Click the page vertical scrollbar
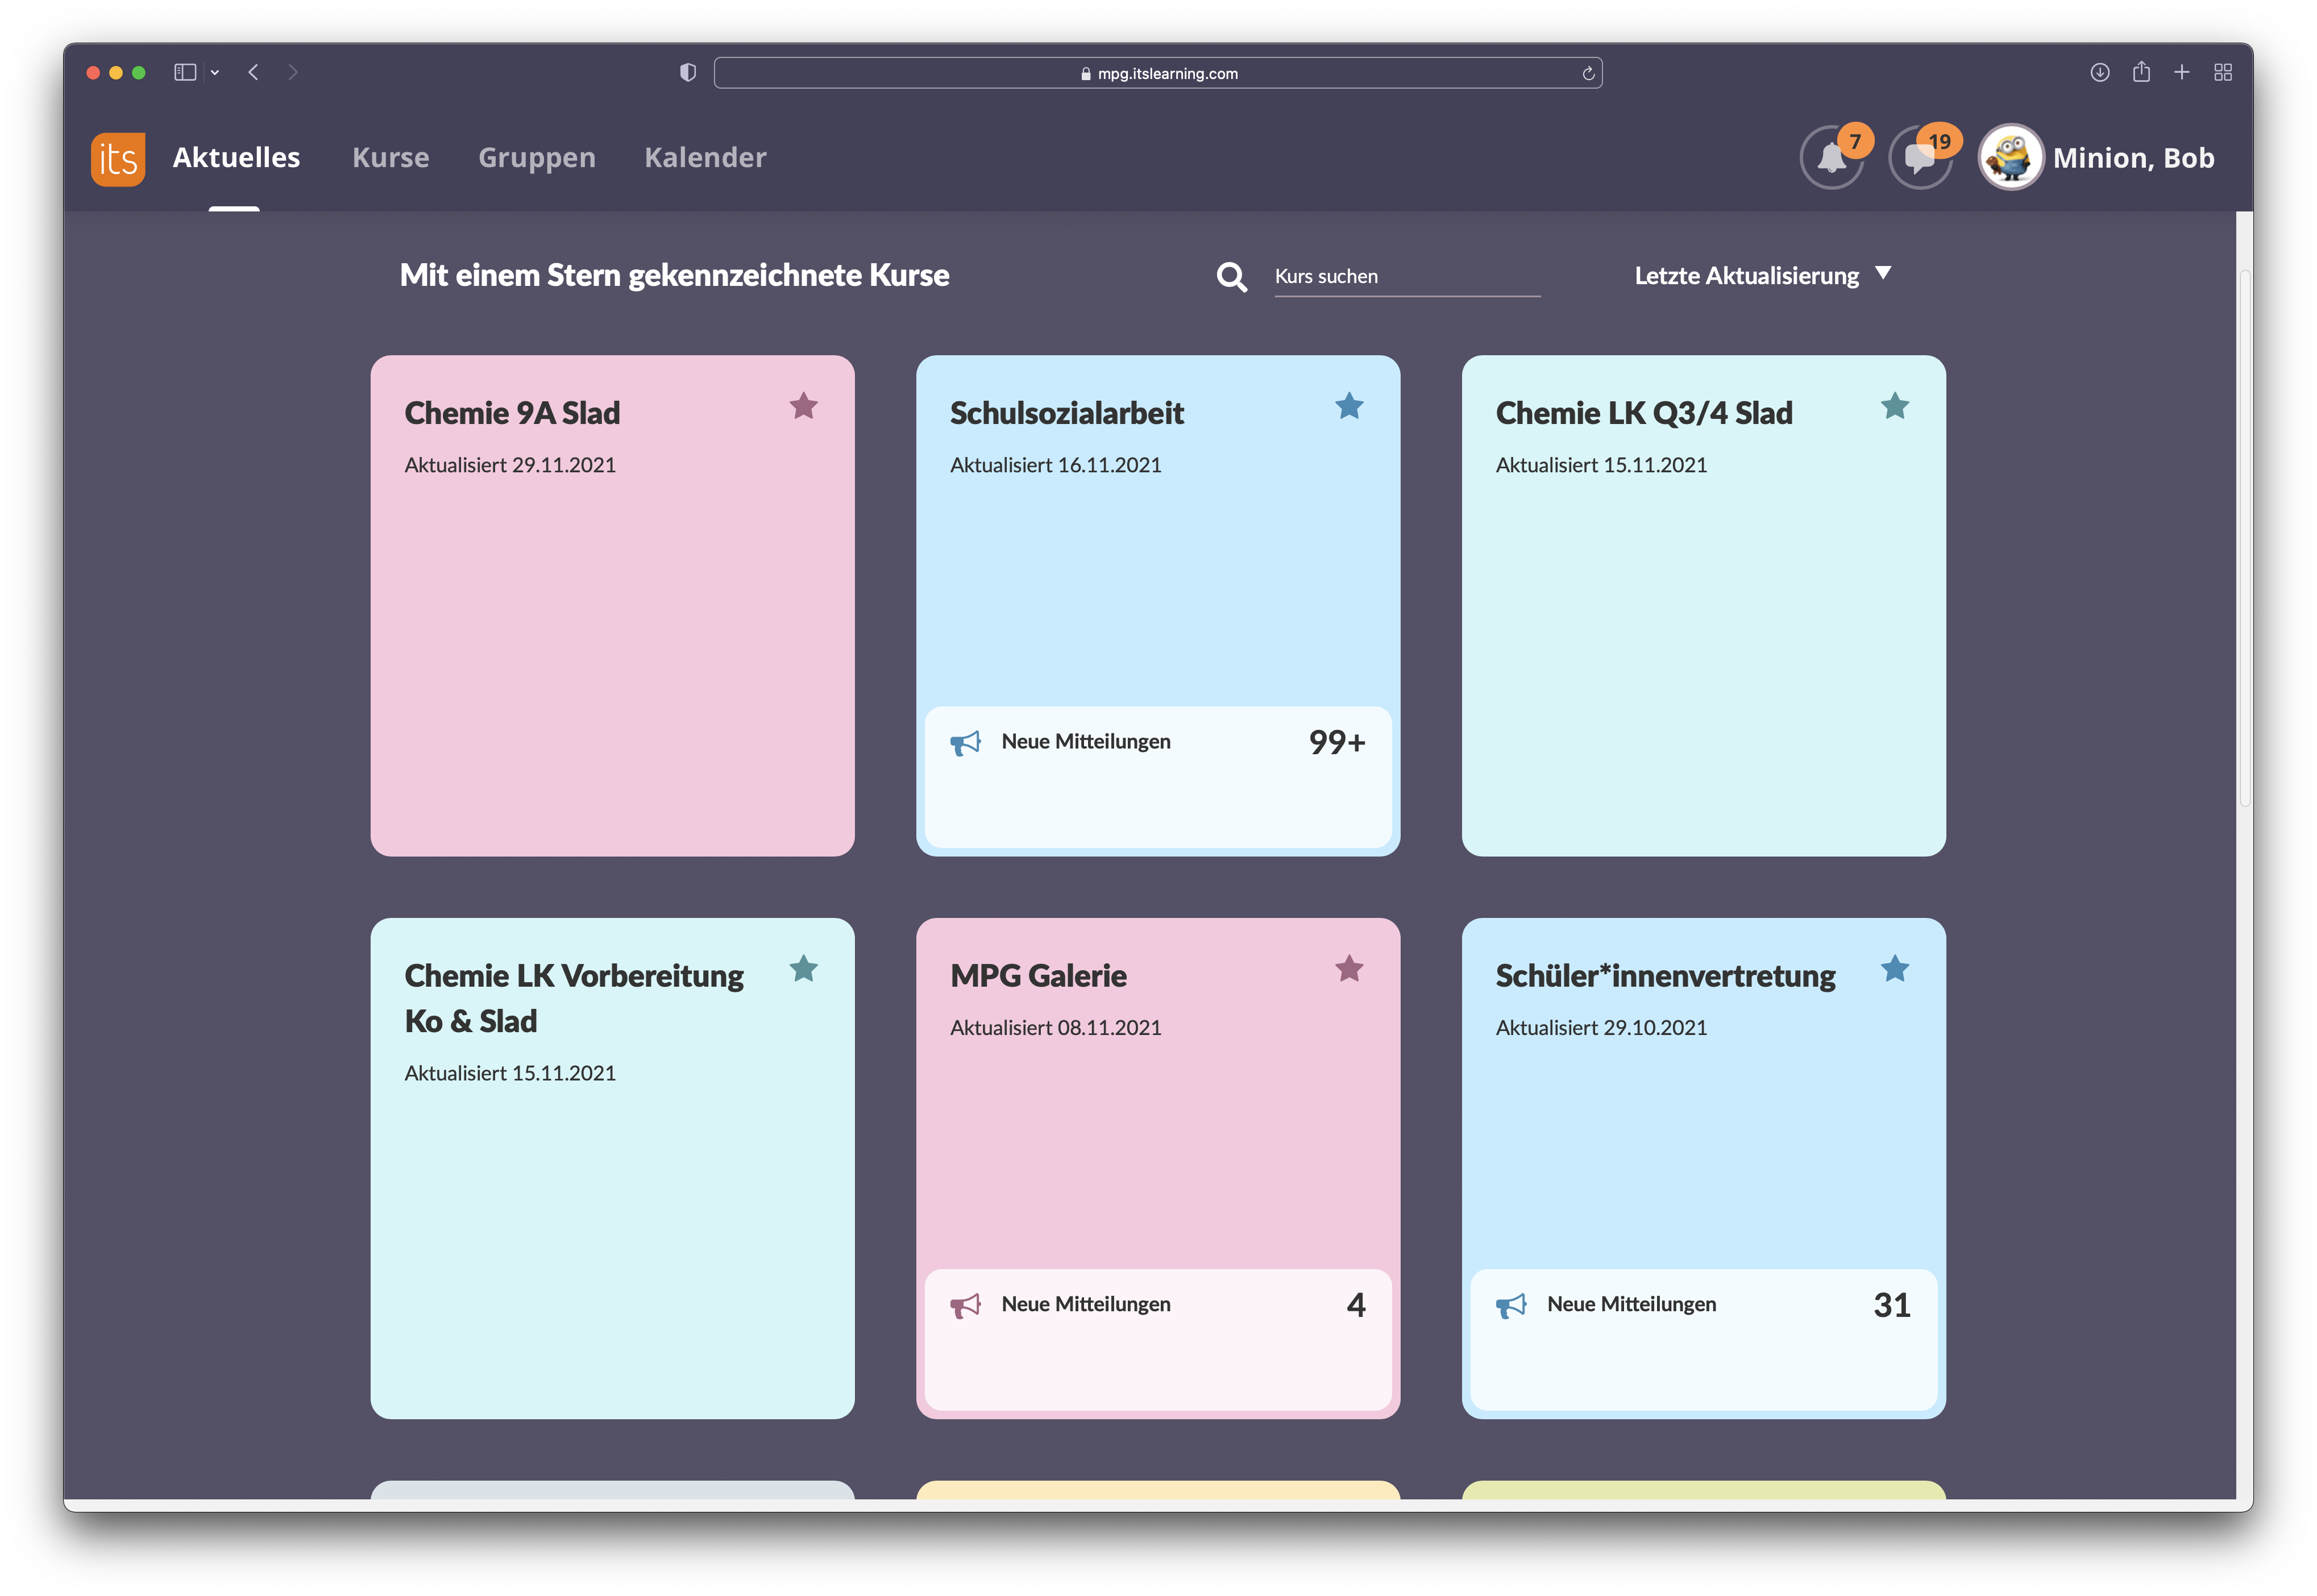The image size is (2317, 1596). coord(2245,538)
